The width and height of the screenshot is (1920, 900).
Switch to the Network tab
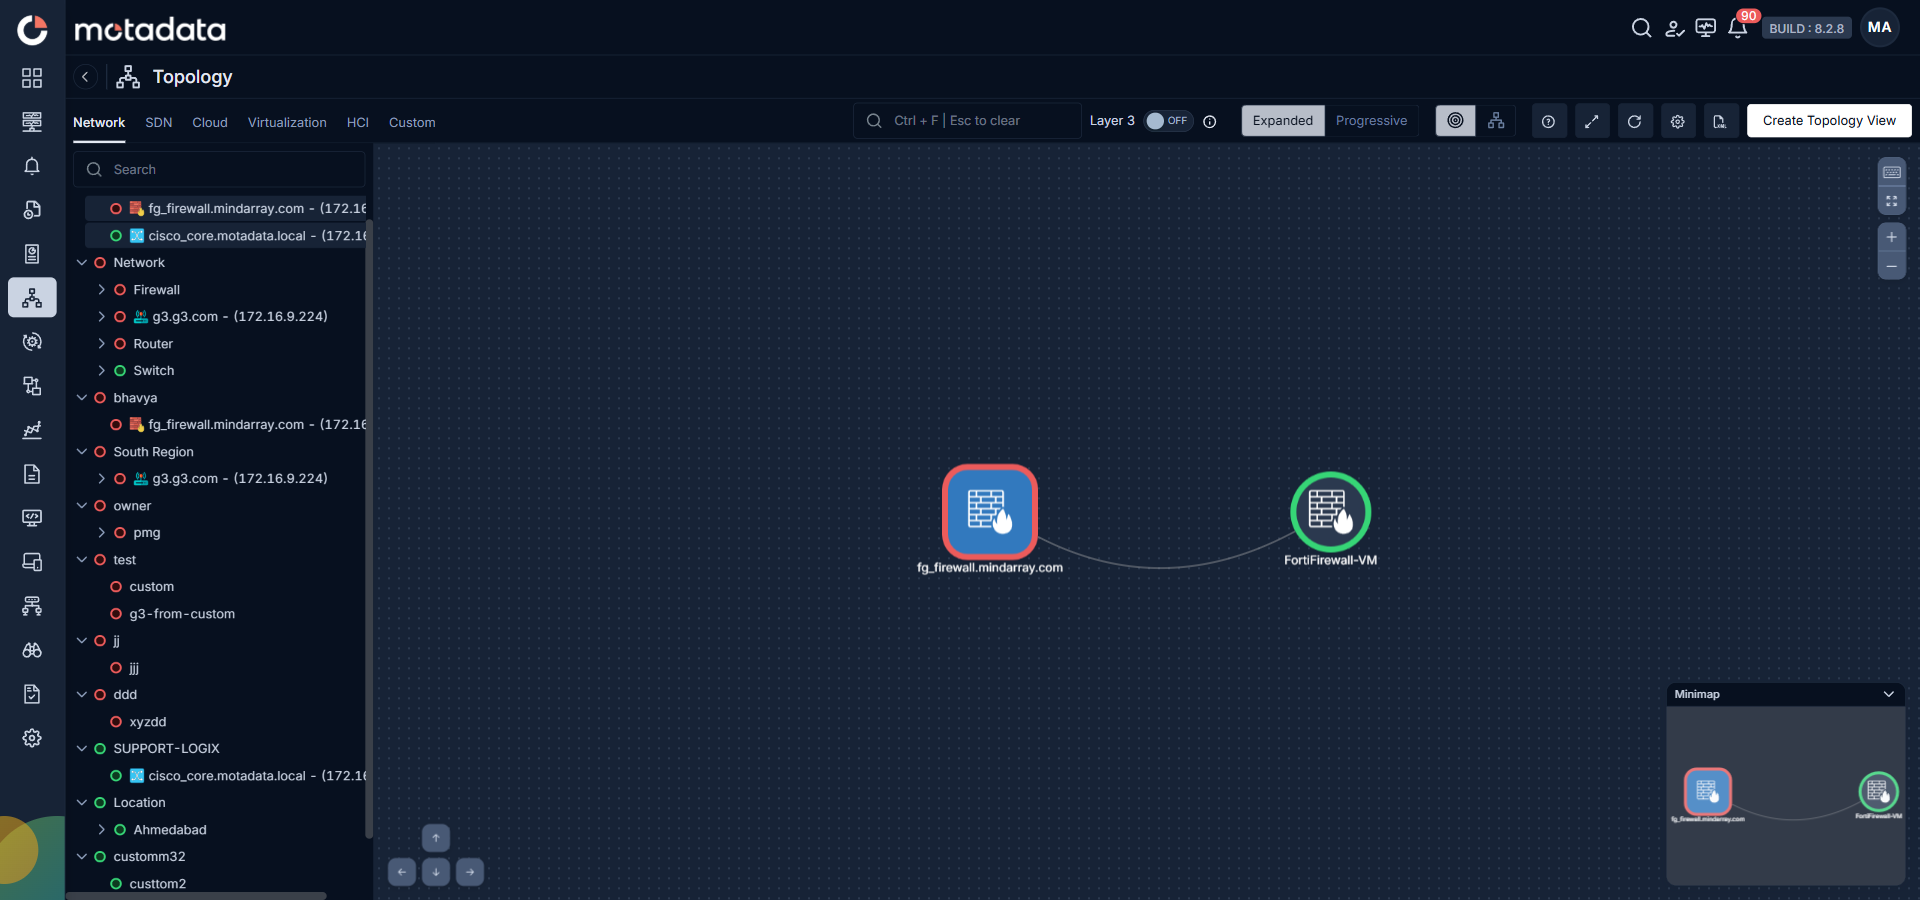pos(99,122)
